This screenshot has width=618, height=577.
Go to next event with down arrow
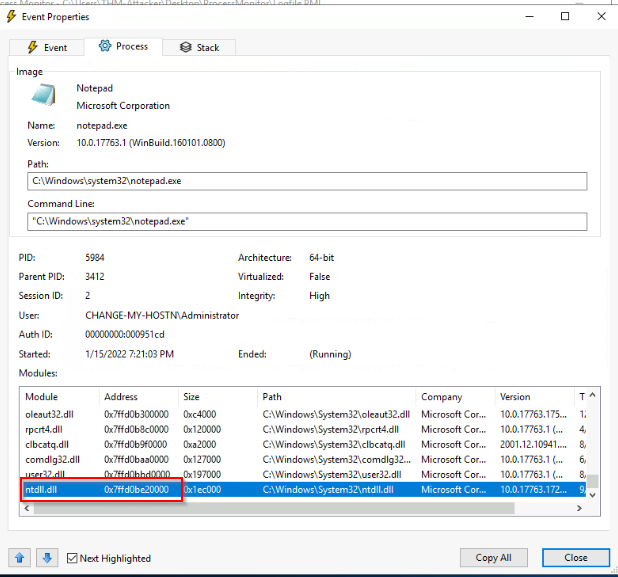coord(47,558)
